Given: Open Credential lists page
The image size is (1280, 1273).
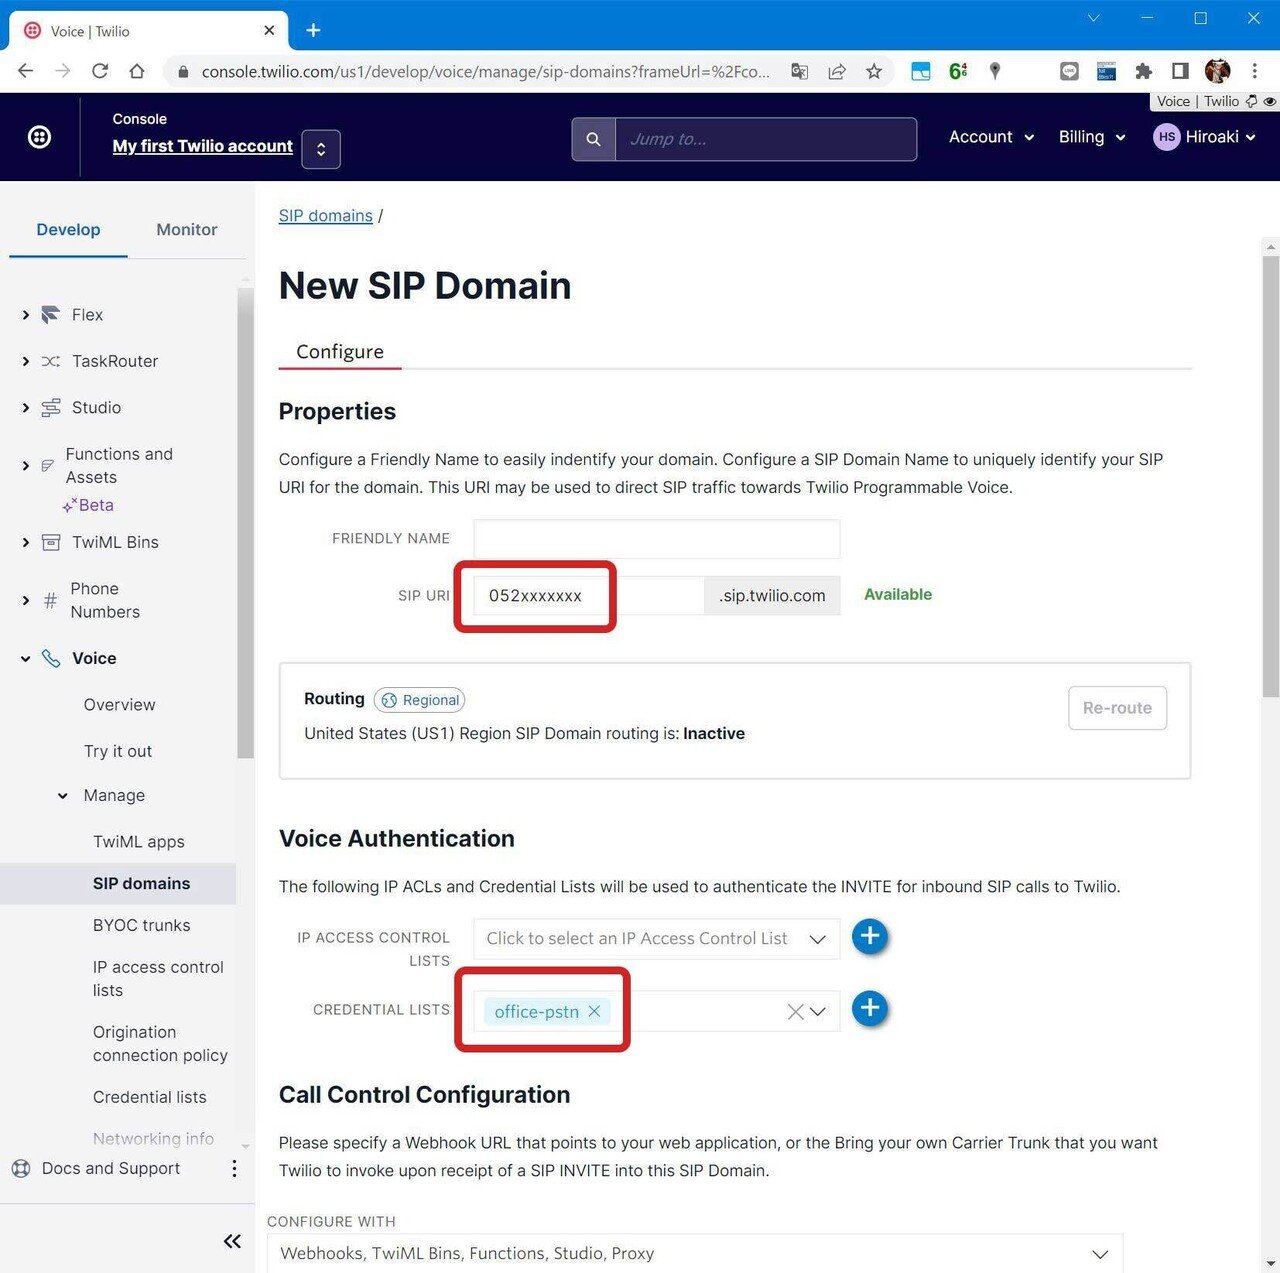Looking at the screenshot, I should click(150, 1097).
